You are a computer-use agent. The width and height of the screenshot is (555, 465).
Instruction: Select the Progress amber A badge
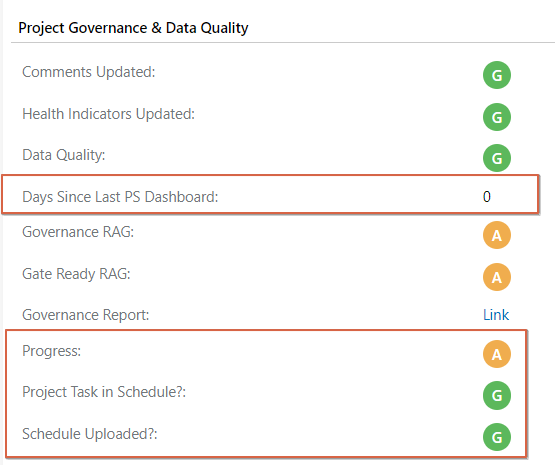pyautogui.click(x=497, y=354)
